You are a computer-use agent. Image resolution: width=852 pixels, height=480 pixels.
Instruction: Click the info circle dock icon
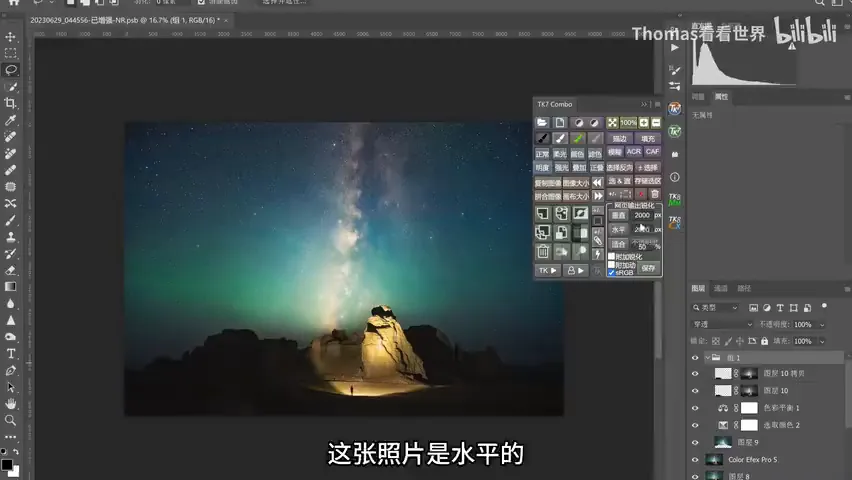(x=675, y=177)
